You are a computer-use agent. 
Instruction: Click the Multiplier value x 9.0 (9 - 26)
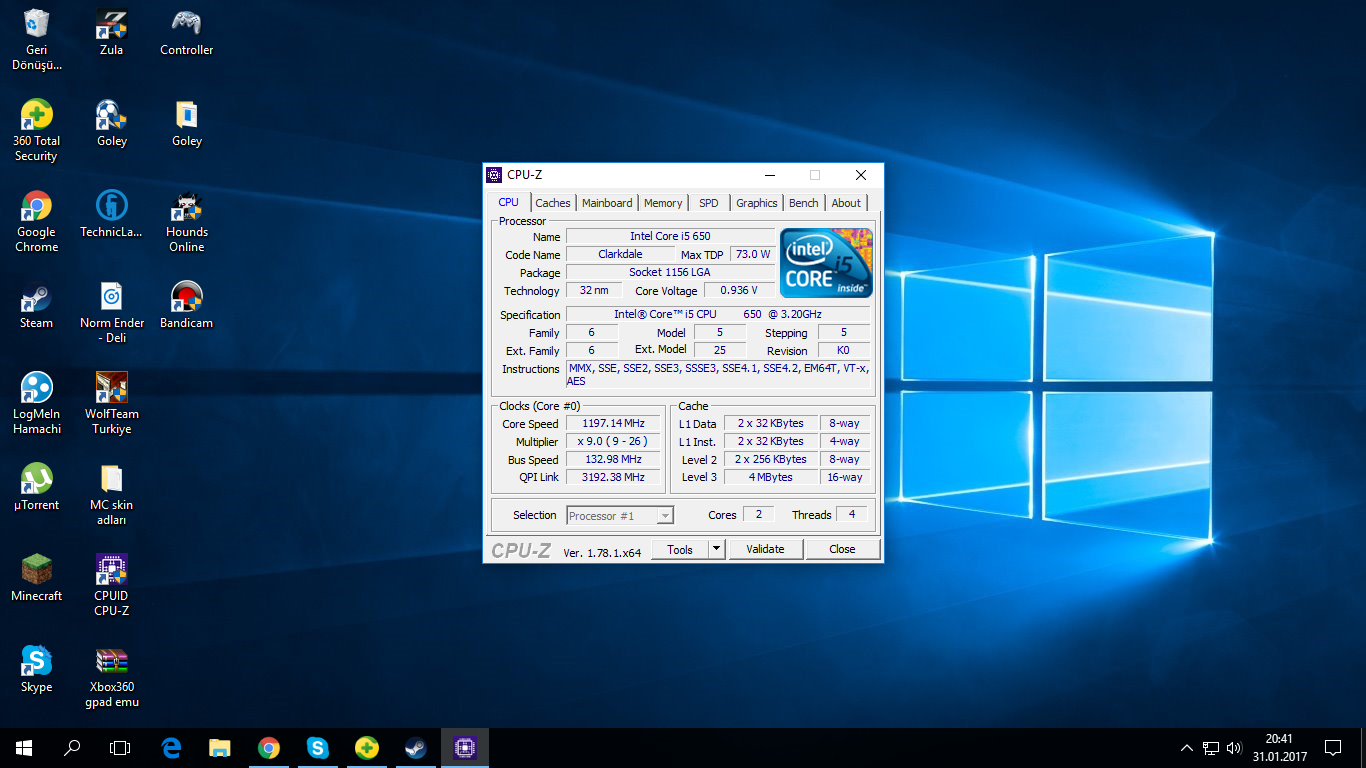point(613,441)
